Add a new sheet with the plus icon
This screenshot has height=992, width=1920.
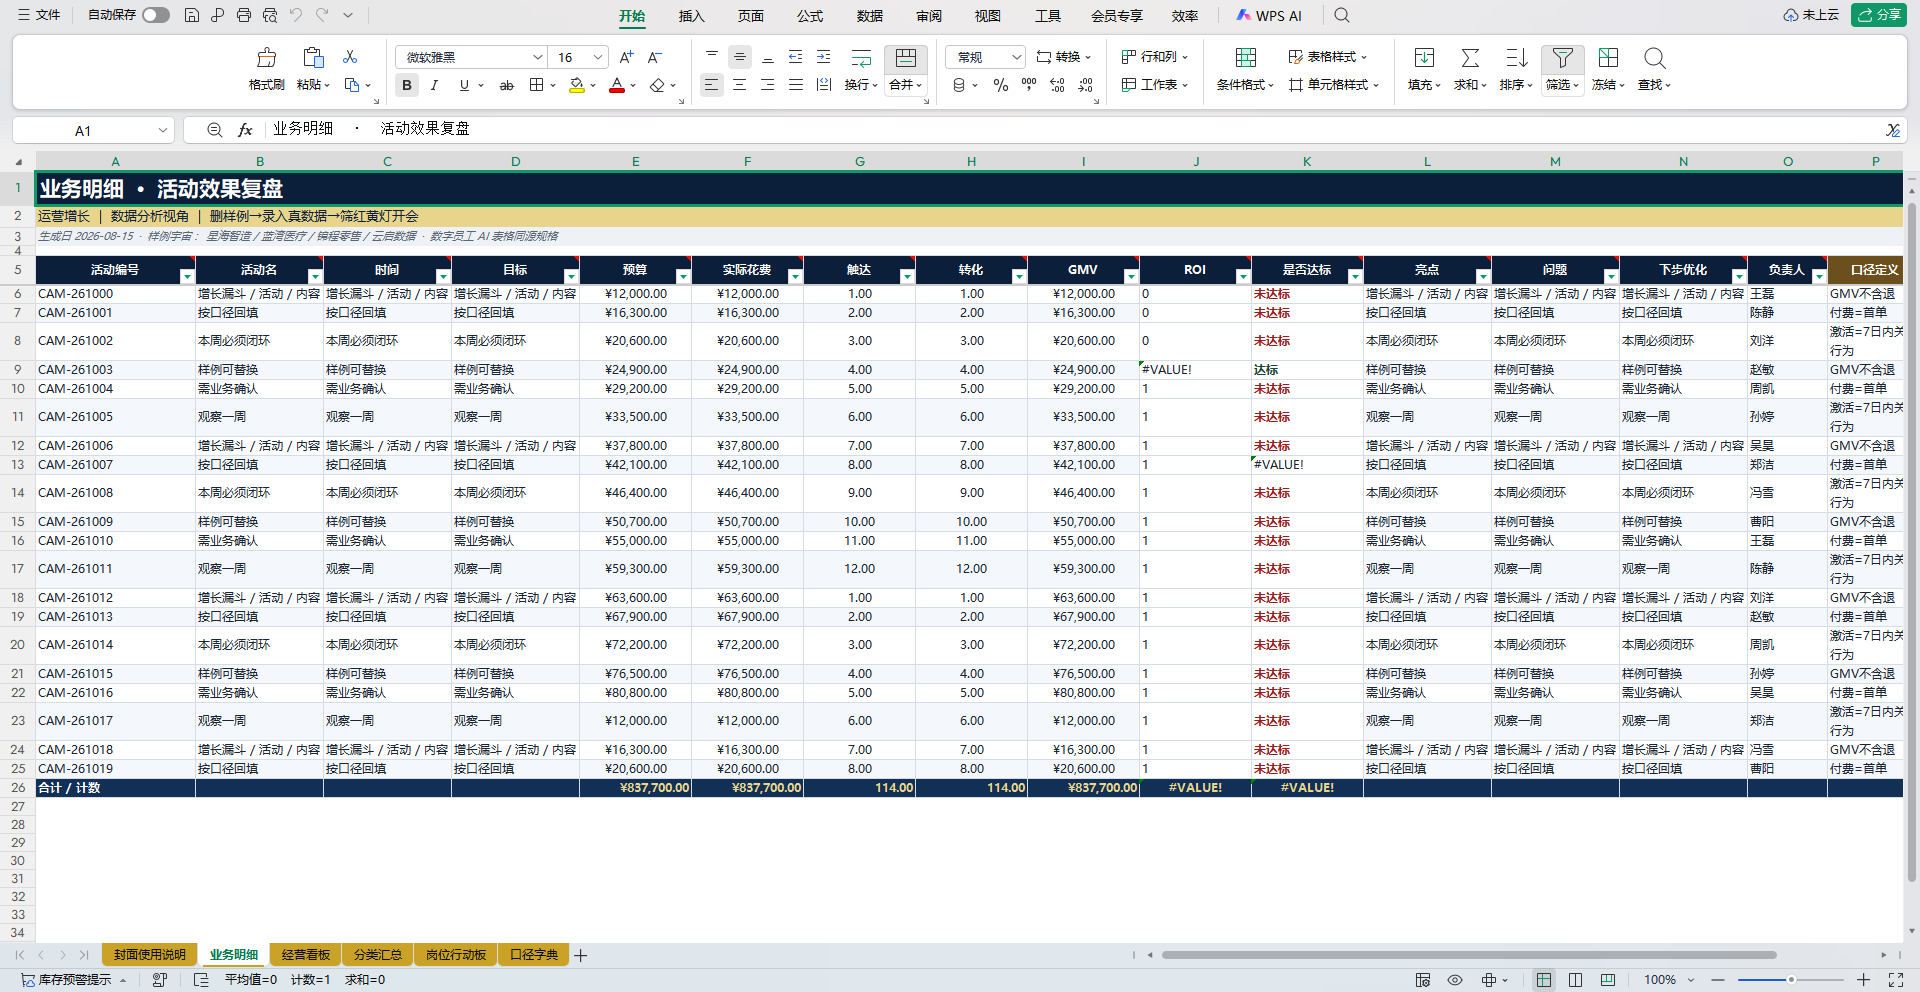(580, 955)
